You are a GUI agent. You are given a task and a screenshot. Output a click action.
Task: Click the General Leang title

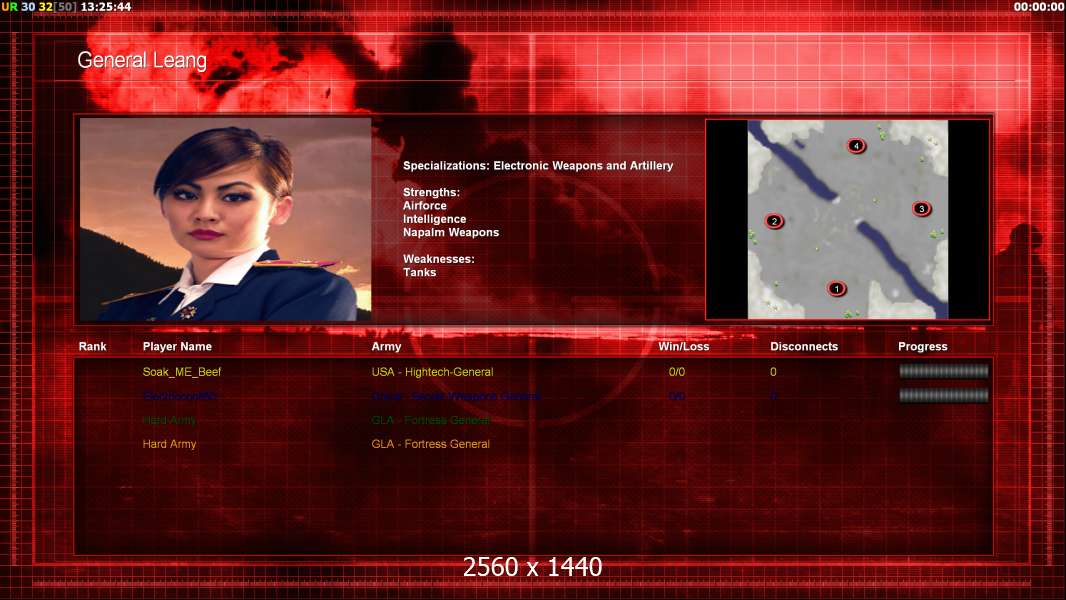pos(142,60)
